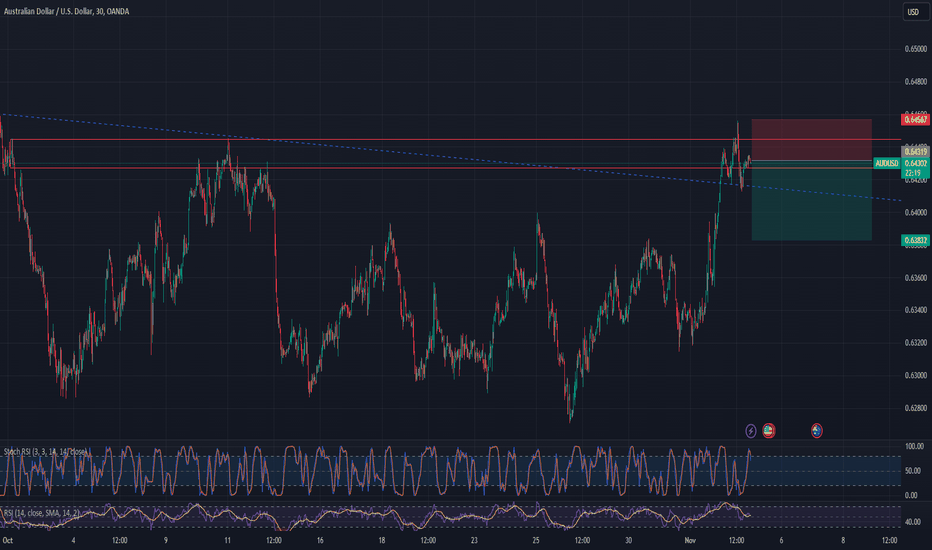932x550 pixels.
Task: Click the 0.63000 price axis value
Action: coord(915,376)
